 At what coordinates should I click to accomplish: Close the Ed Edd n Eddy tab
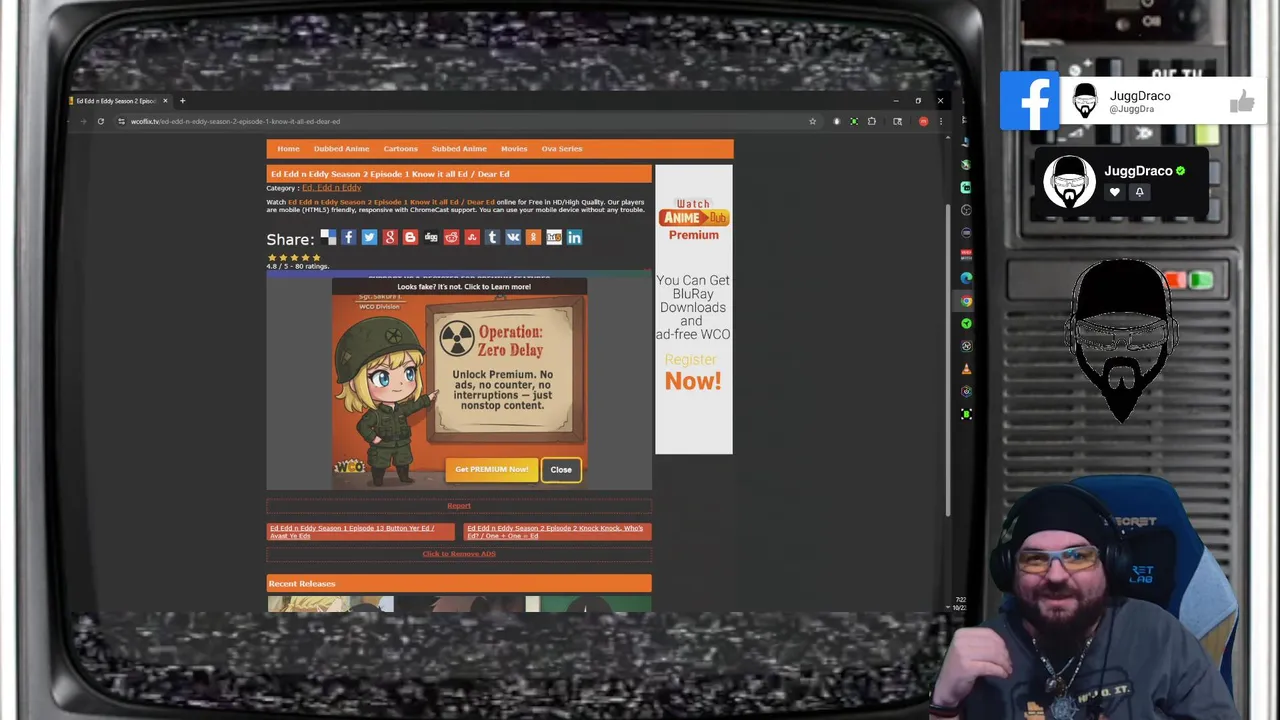166,100
